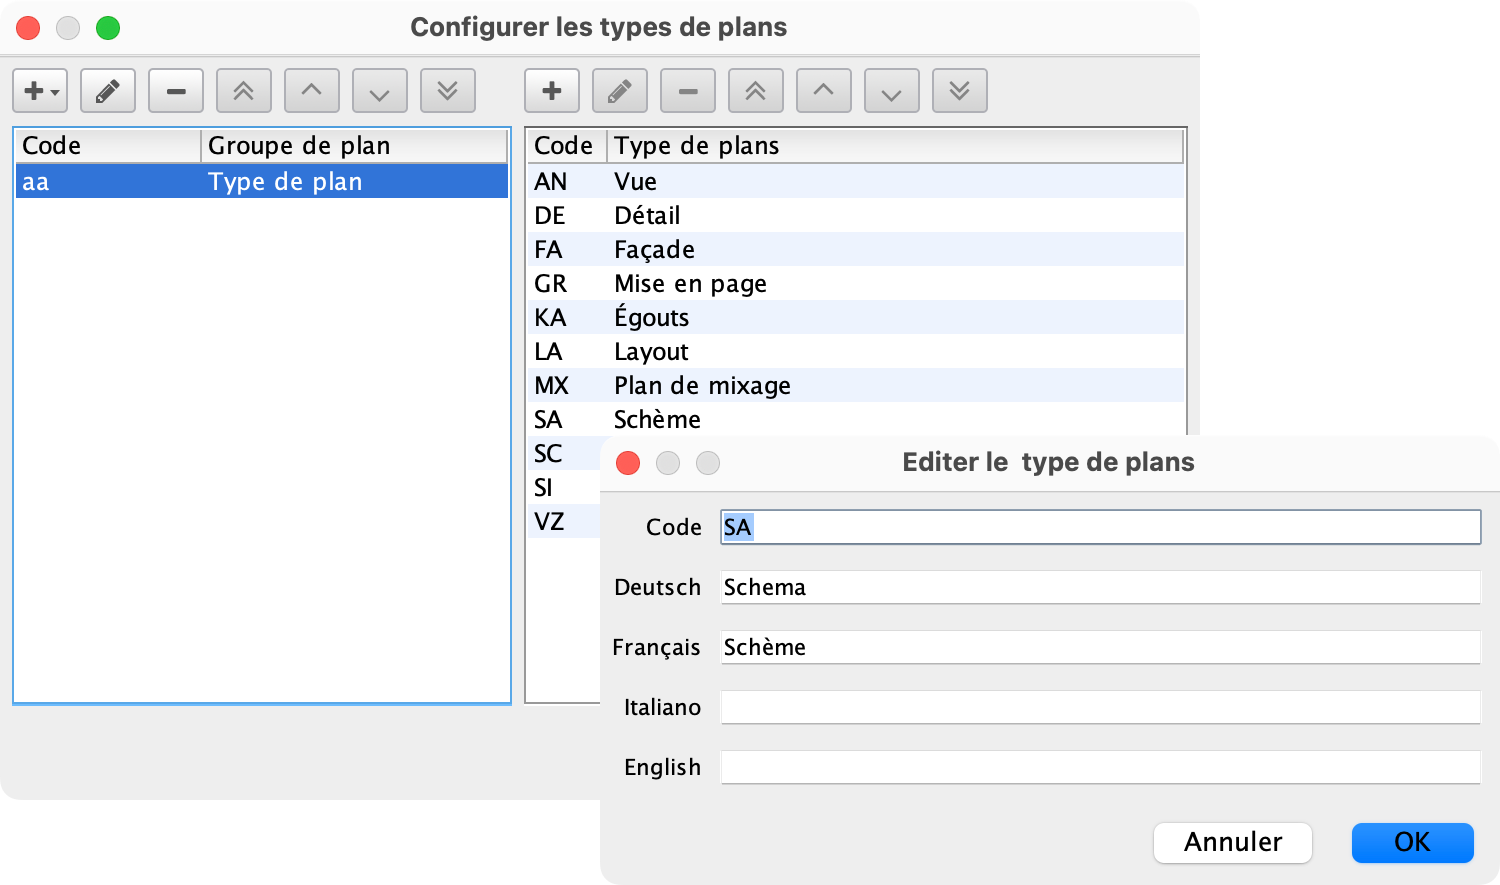Move plan type to top of list

point(756,91)
